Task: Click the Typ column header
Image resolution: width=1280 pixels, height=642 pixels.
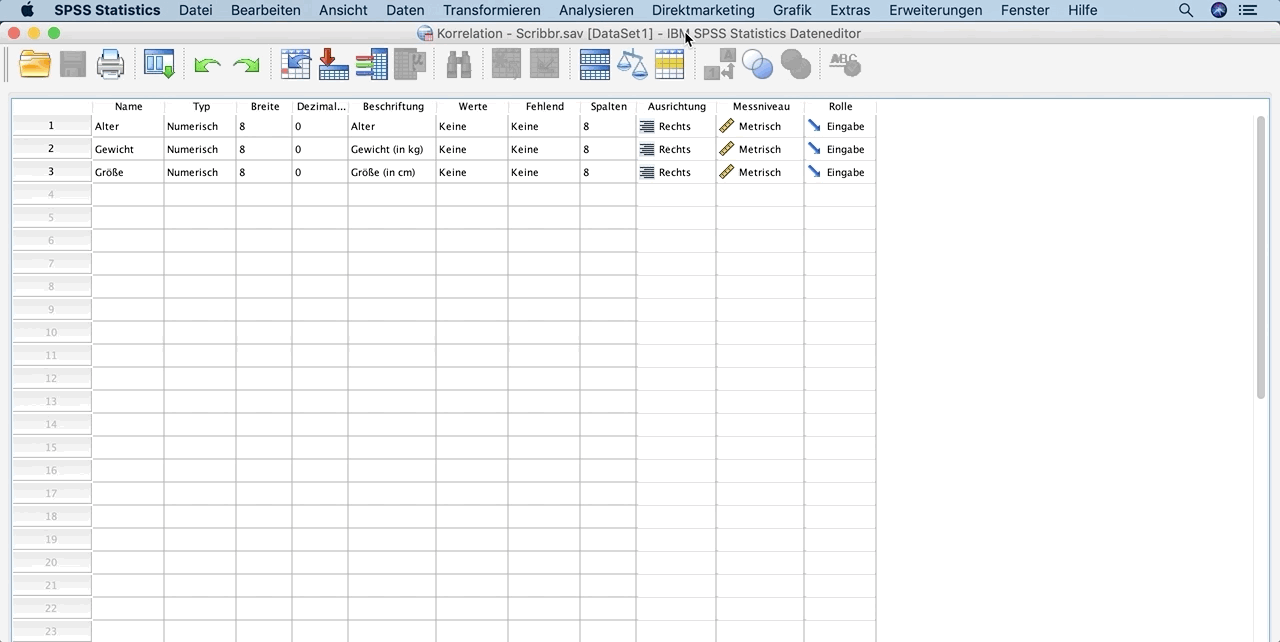Action: pos(201,107)
